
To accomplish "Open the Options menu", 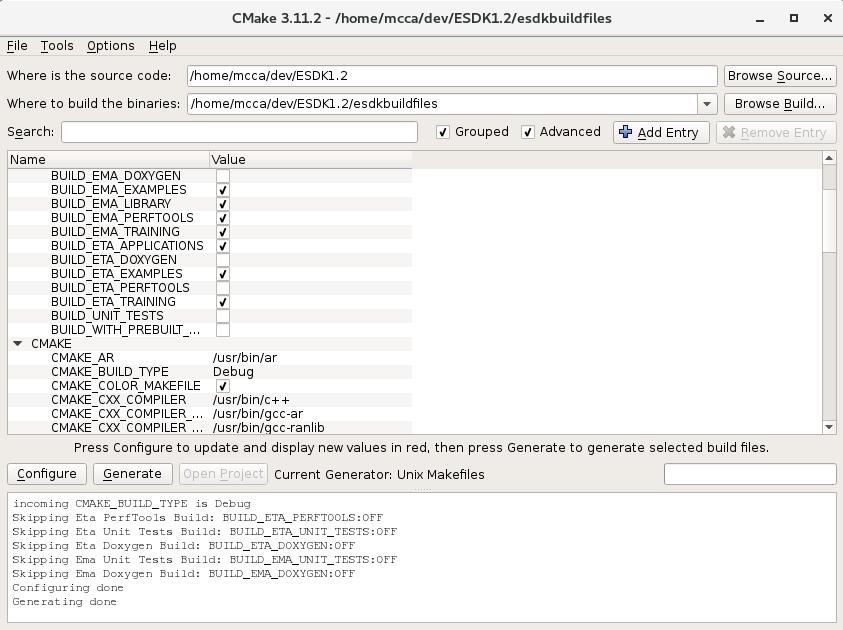I will click(x=111, y=46).
